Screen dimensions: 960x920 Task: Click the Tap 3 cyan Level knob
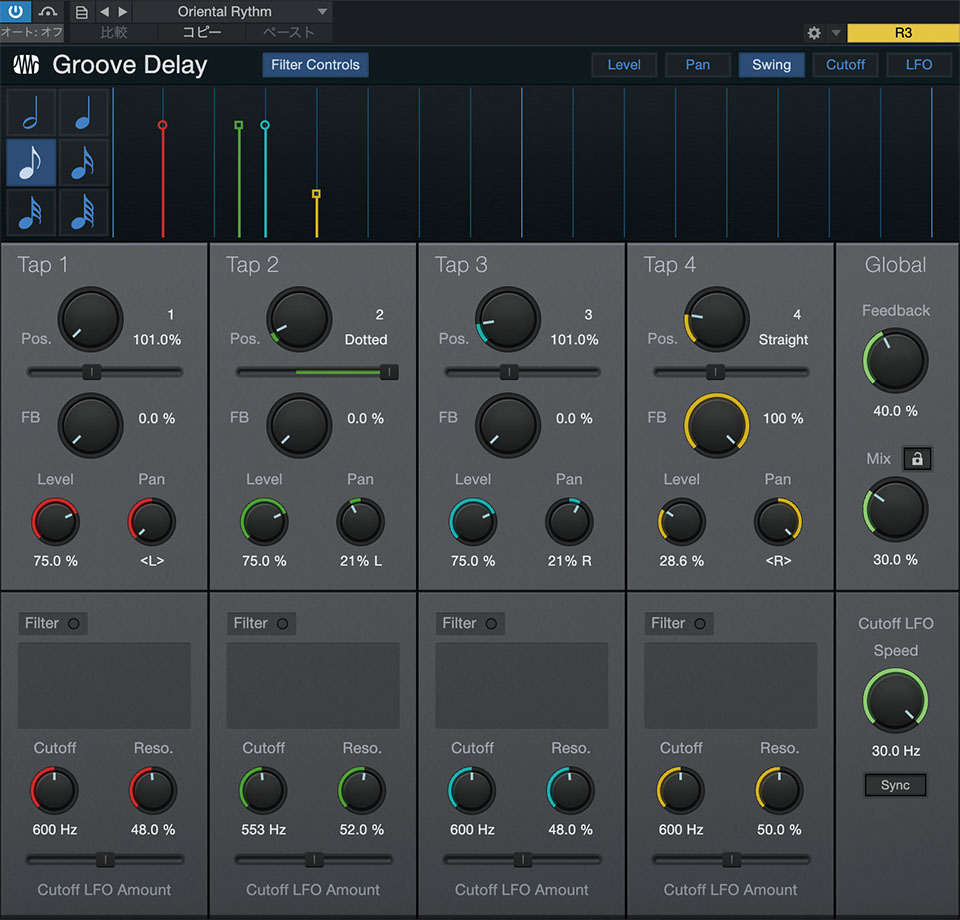point(473,522)
